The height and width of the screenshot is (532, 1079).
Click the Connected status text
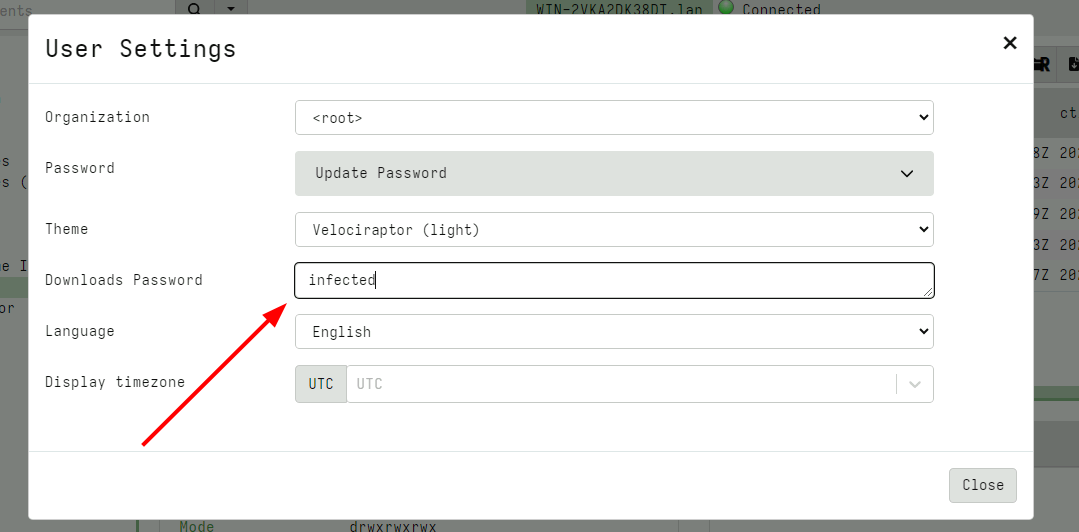pos(781,9)
